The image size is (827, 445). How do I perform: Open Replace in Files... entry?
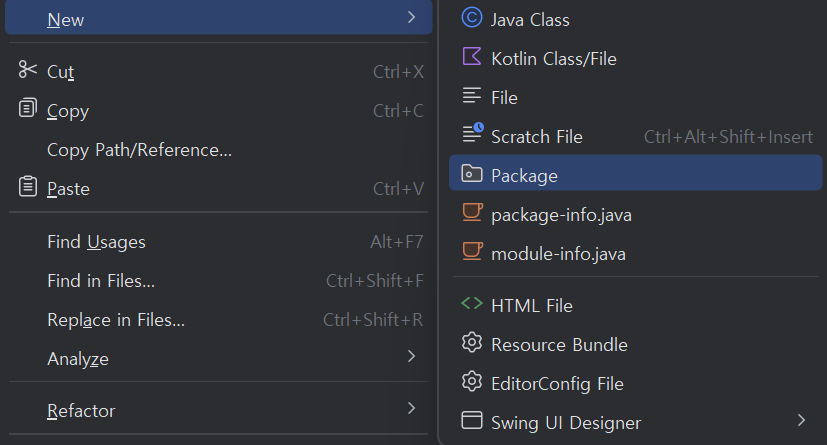click(x=218, y=320)
